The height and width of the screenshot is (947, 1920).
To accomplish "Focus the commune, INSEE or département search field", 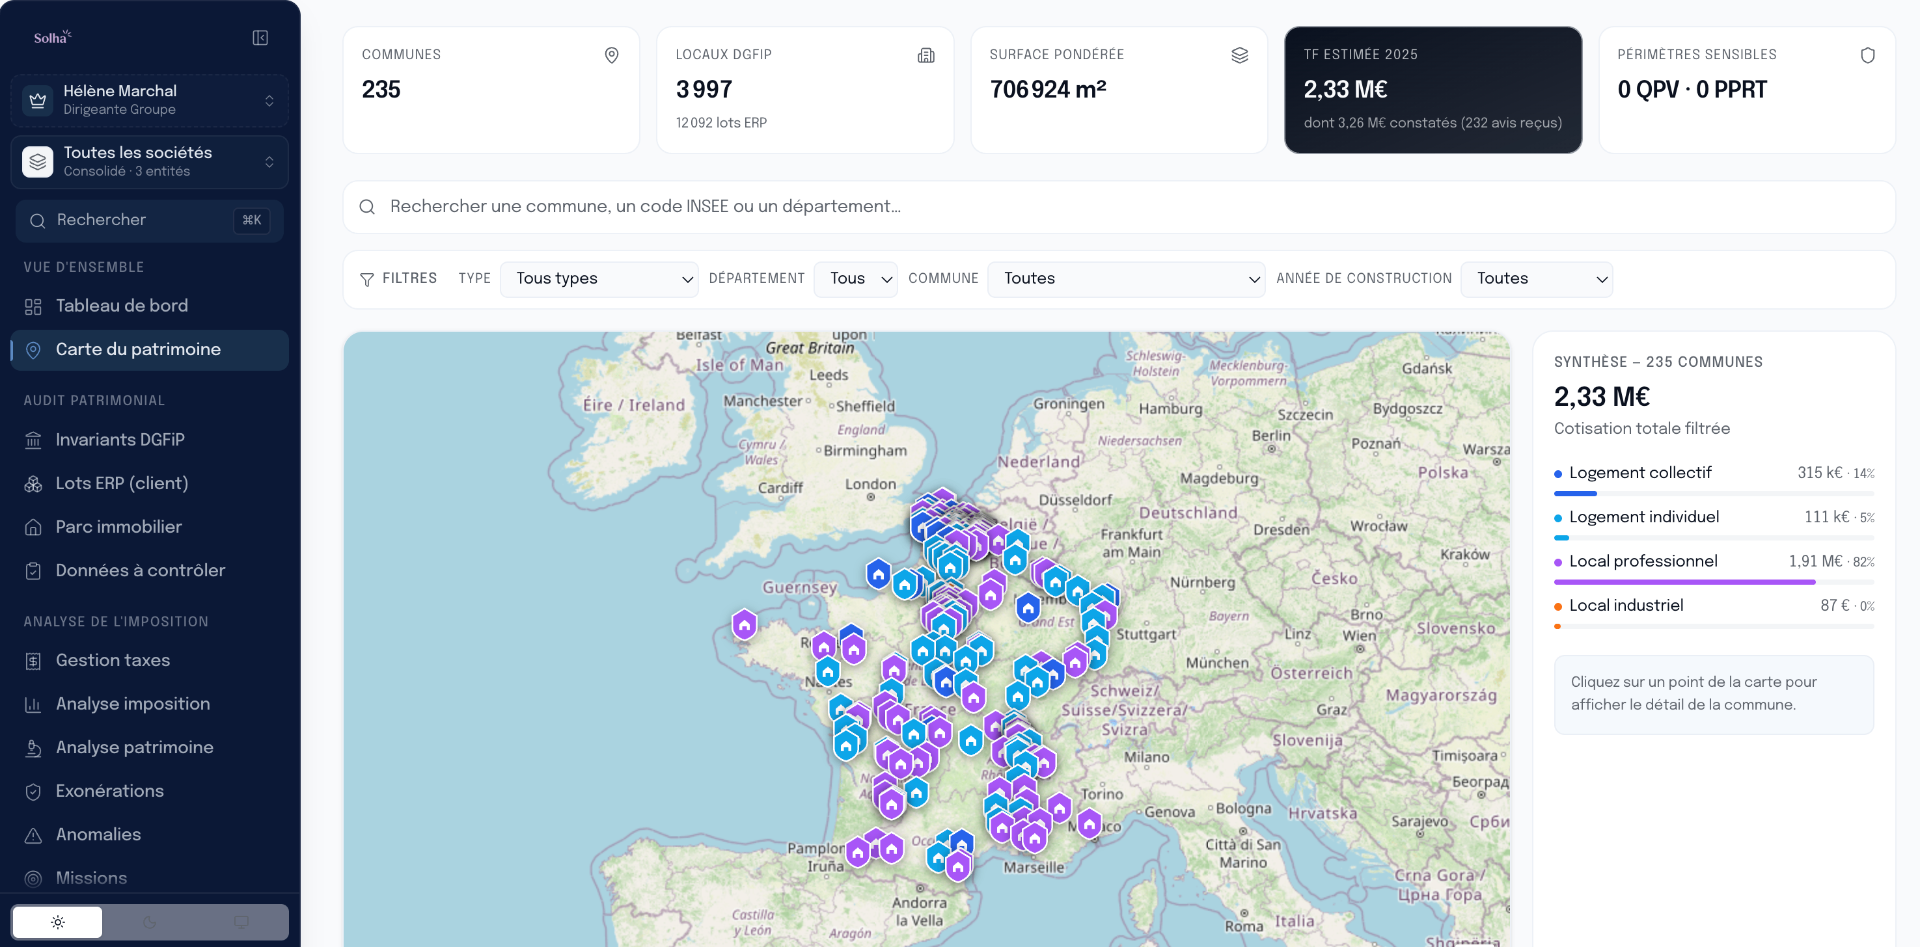I will 1119,207.
